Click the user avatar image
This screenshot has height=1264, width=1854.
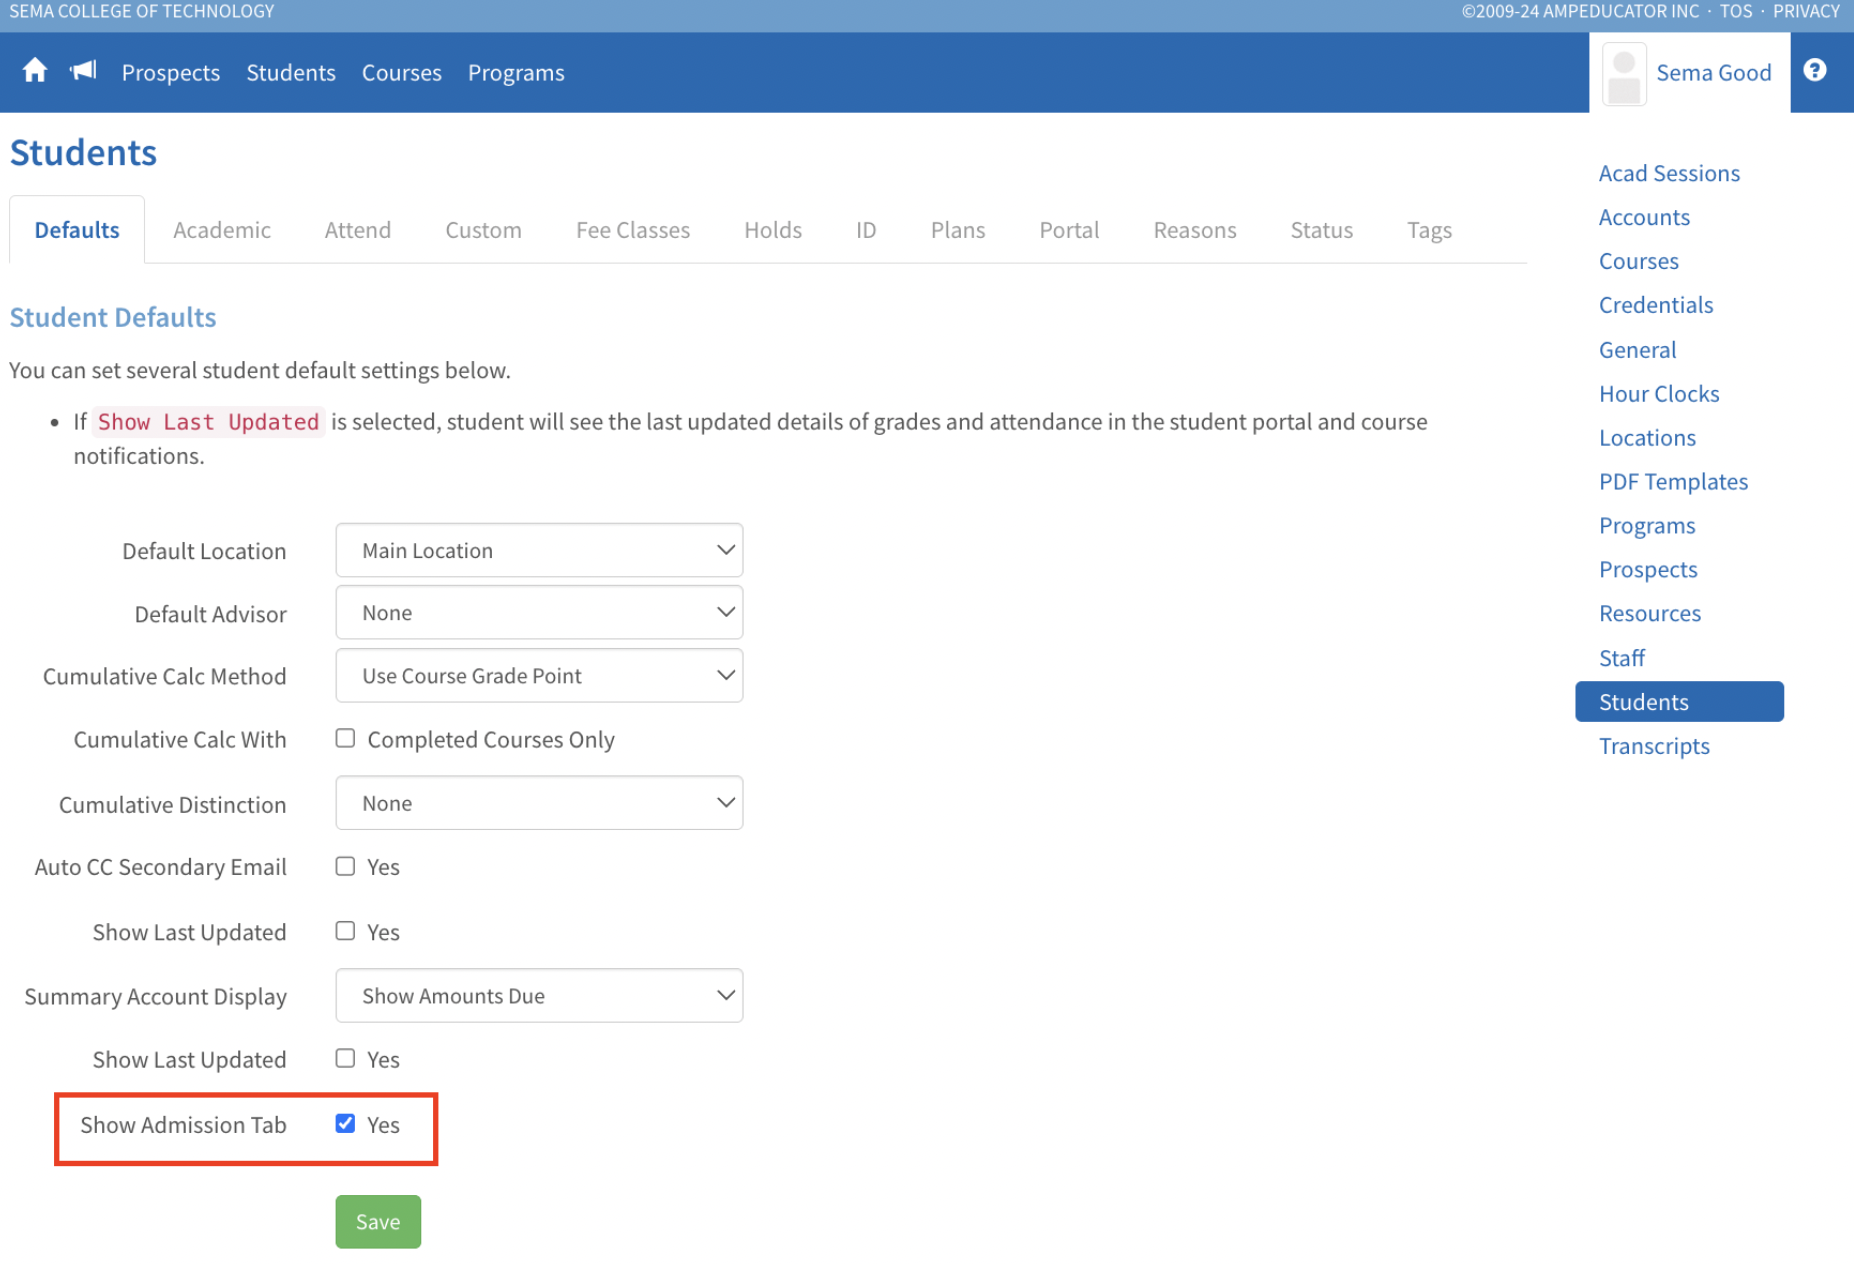tap(1624, 74)
